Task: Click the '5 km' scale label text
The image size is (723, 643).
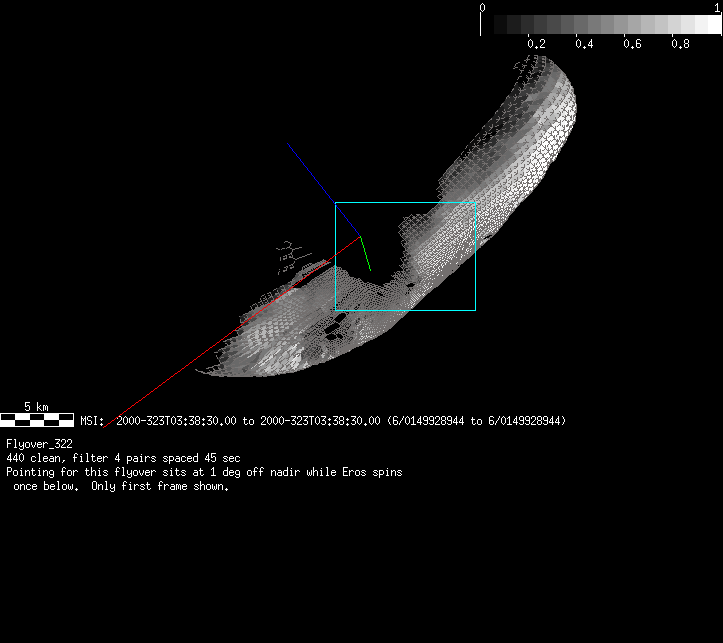Action: point(36,407)
